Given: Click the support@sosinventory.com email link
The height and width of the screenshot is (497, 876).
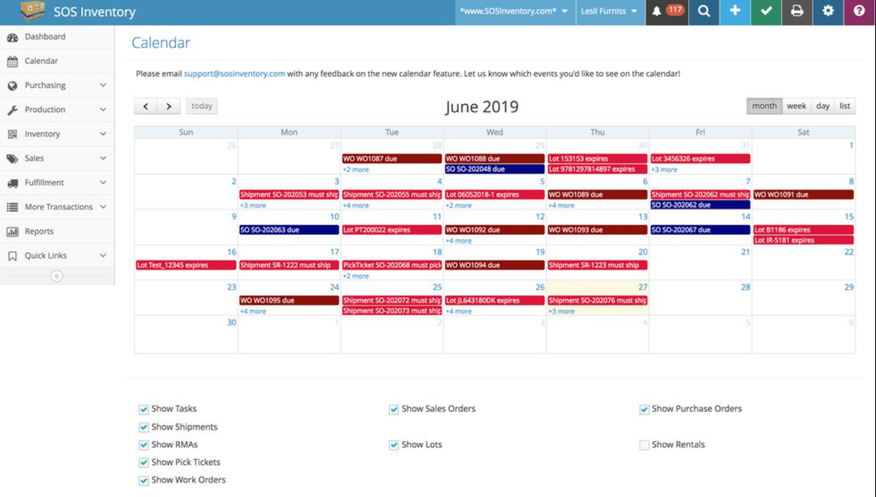Looking at the screenshot, I should pos(234,74).
